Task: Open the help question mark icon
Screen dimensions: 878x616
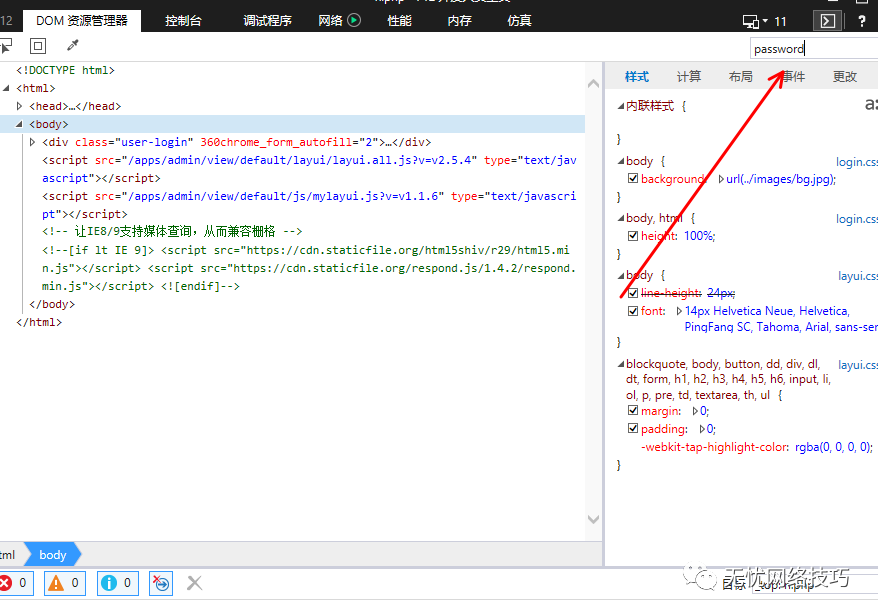Action: pos(862,21)
